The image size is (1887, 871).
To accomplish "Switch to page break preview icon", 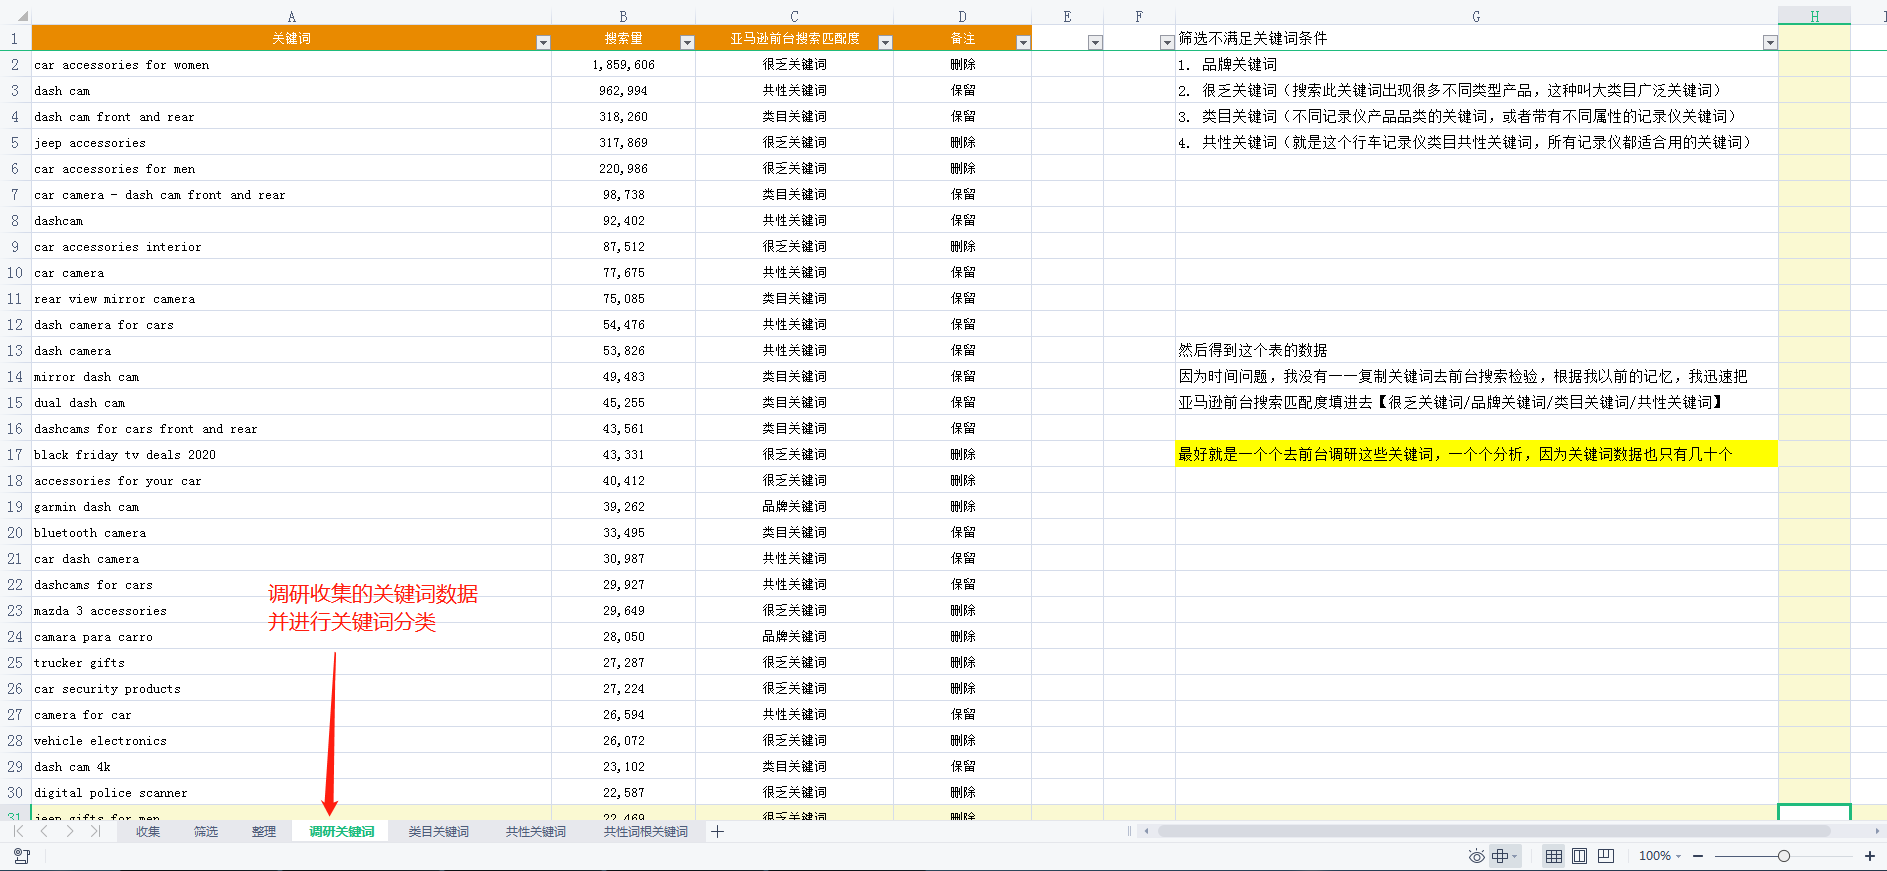I will [1606, 856].
